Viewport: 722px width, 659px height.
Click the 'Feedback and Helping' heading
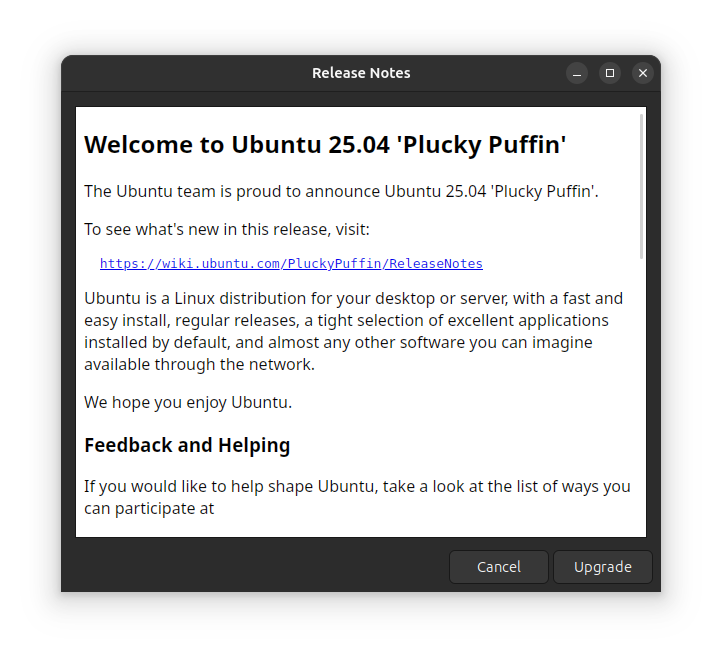tap(187, 445)
